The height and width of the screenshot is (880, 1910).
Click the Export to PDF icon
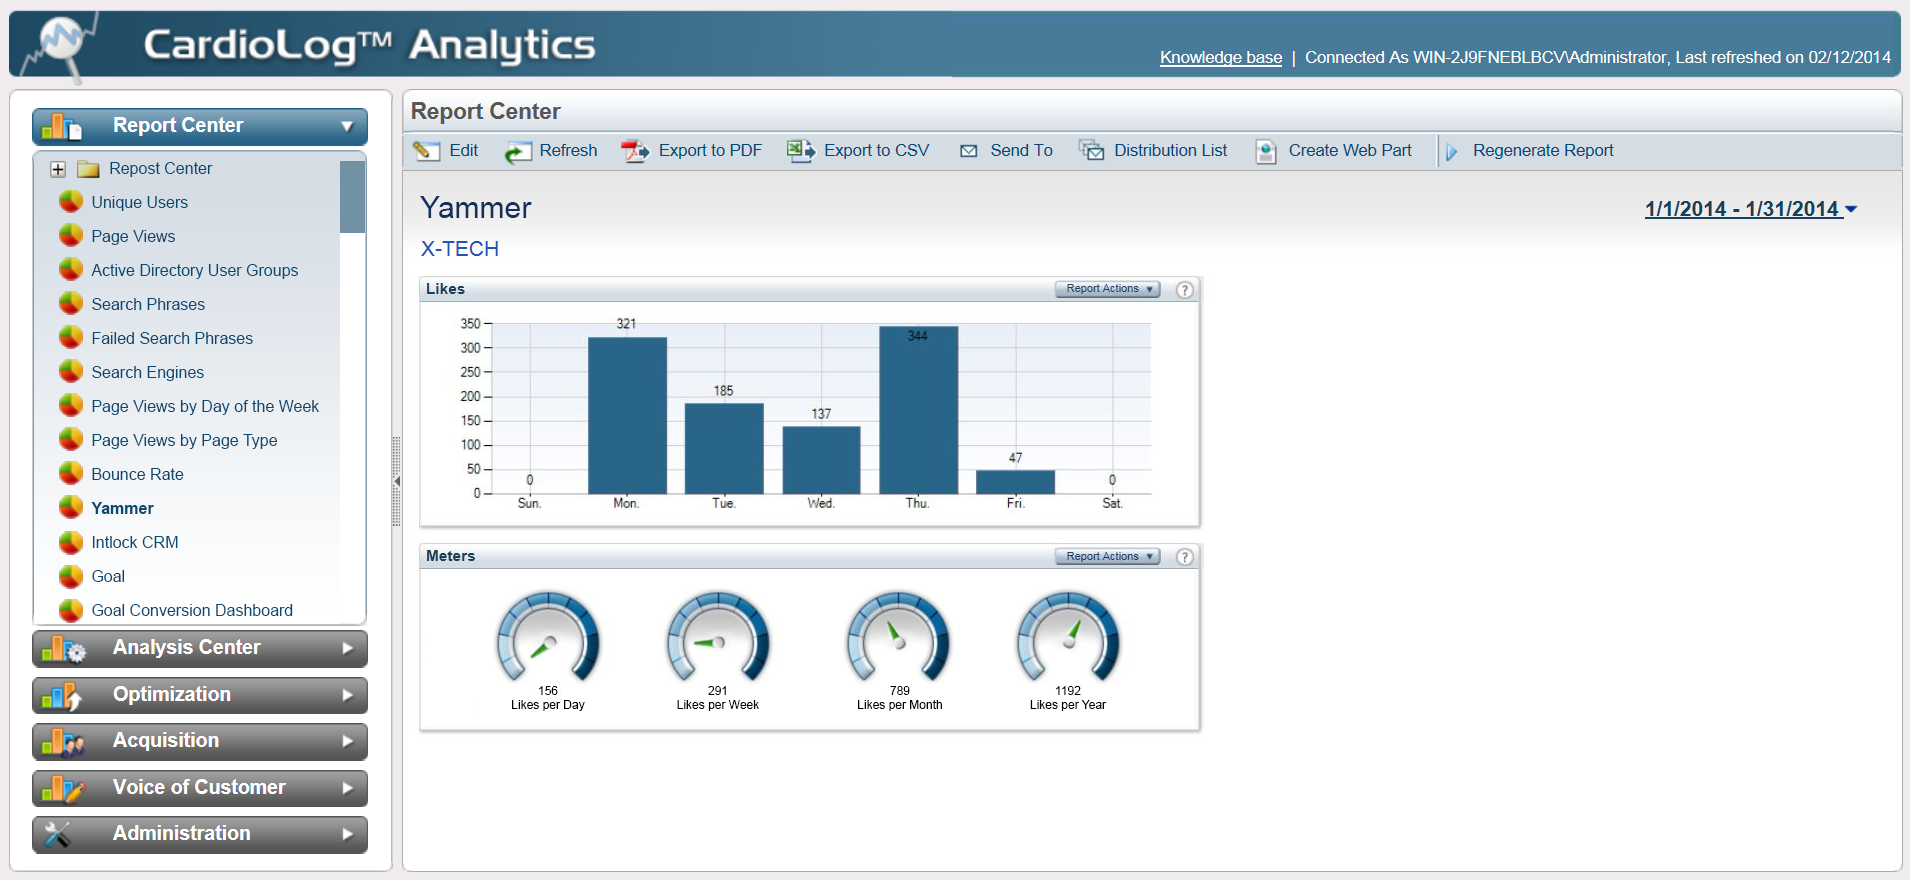[635, 151]
